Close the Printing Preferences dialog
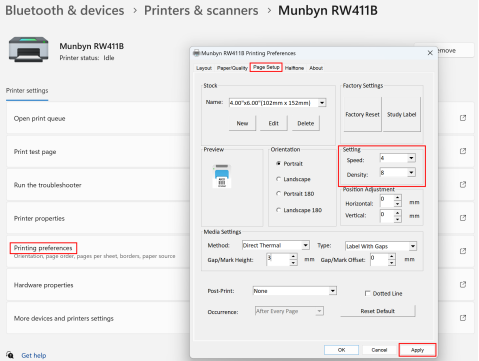 [x=430, y=53]
